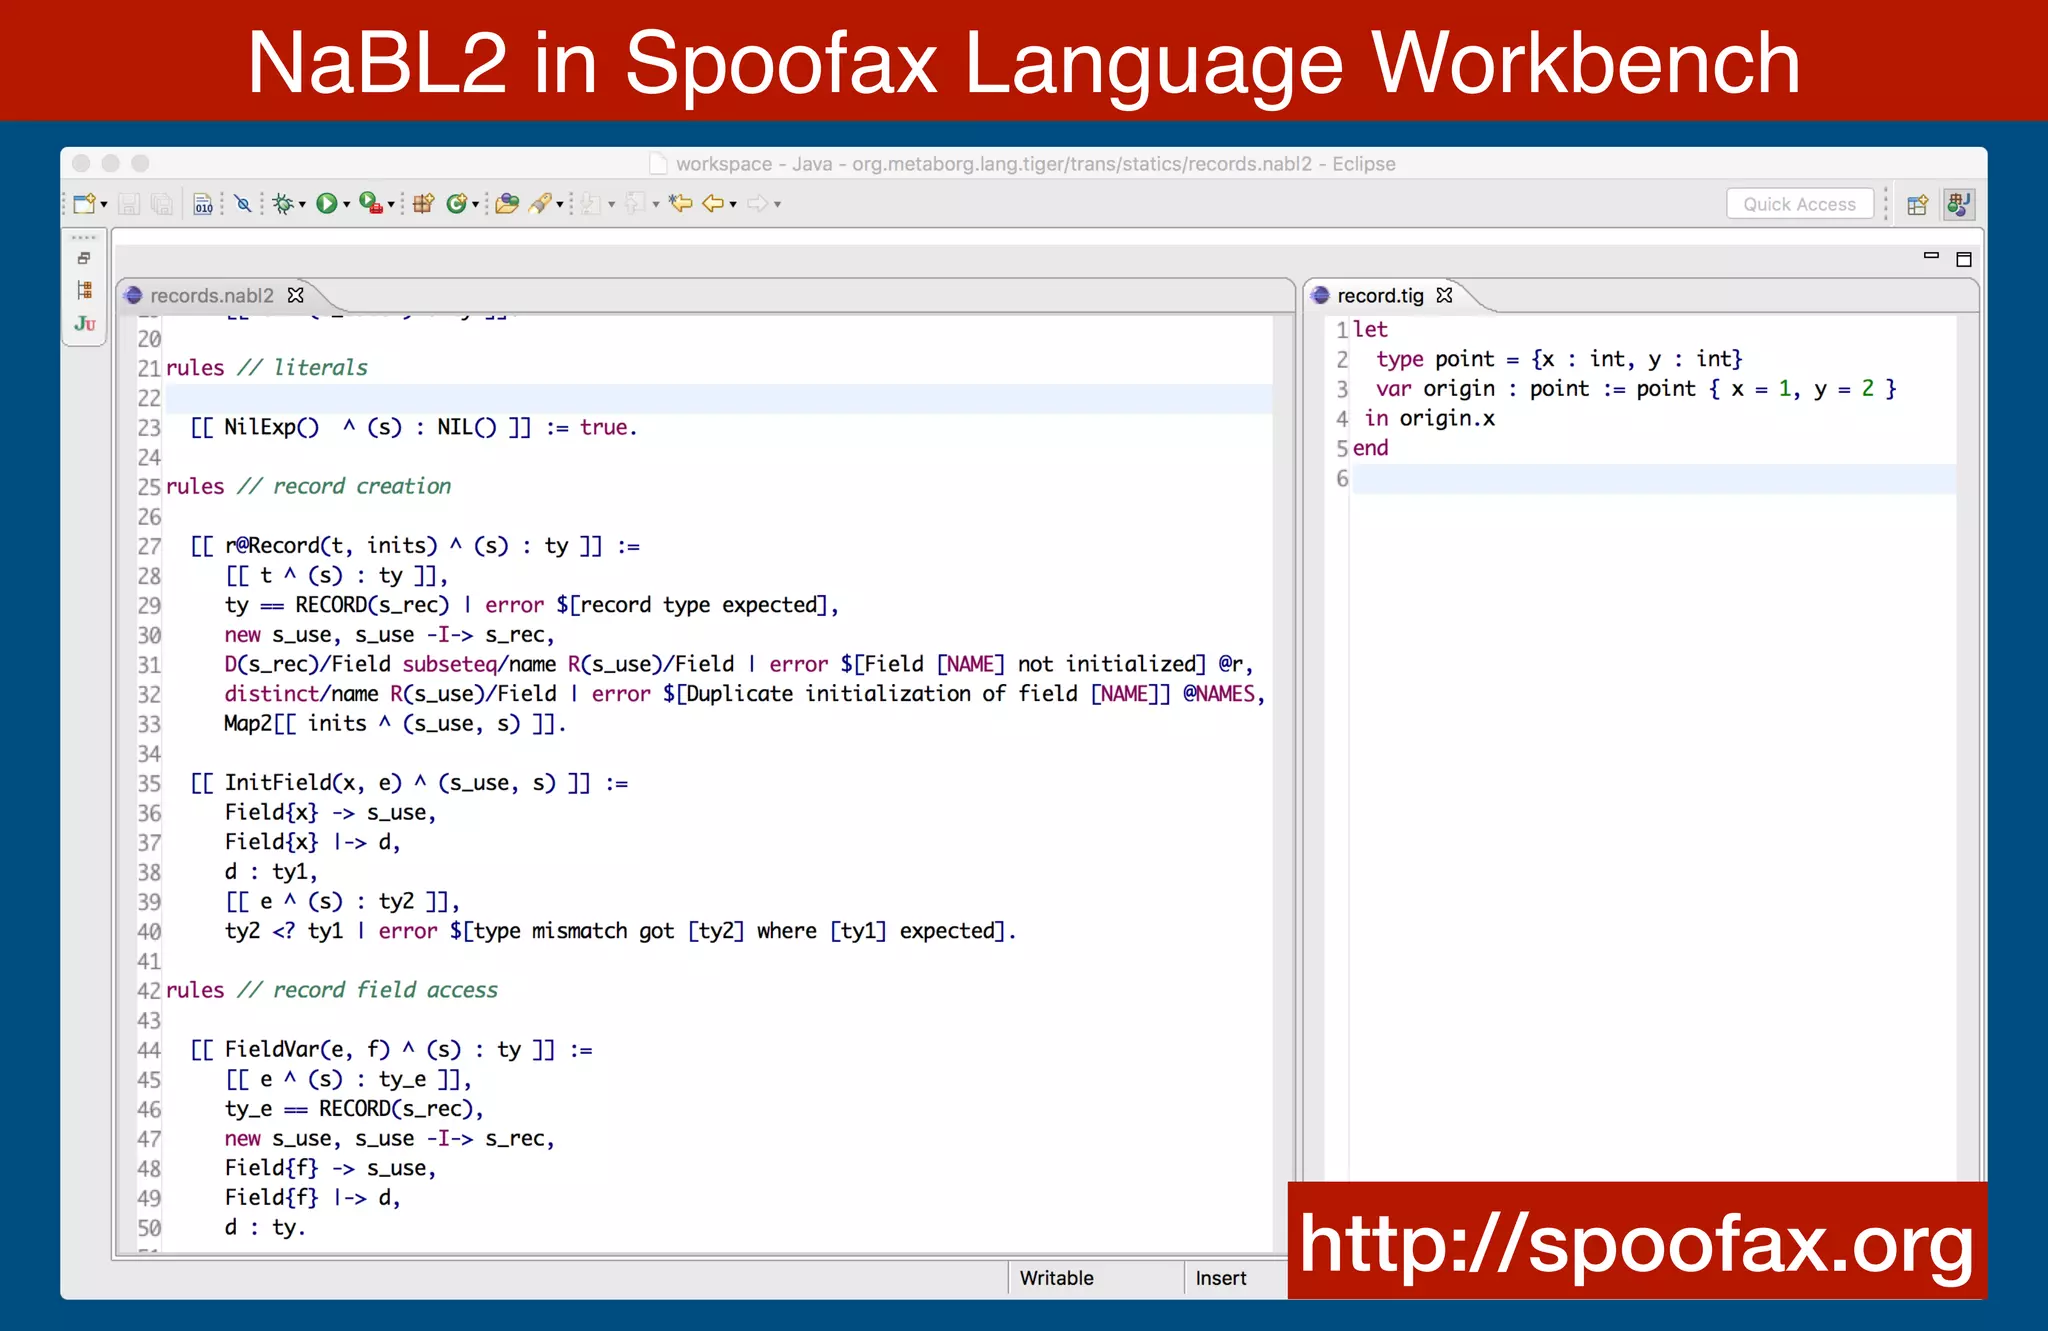Screen dimensions: 2048x1331
Task: Click on the 'record type expected' error text
Action: pos(699,605)
